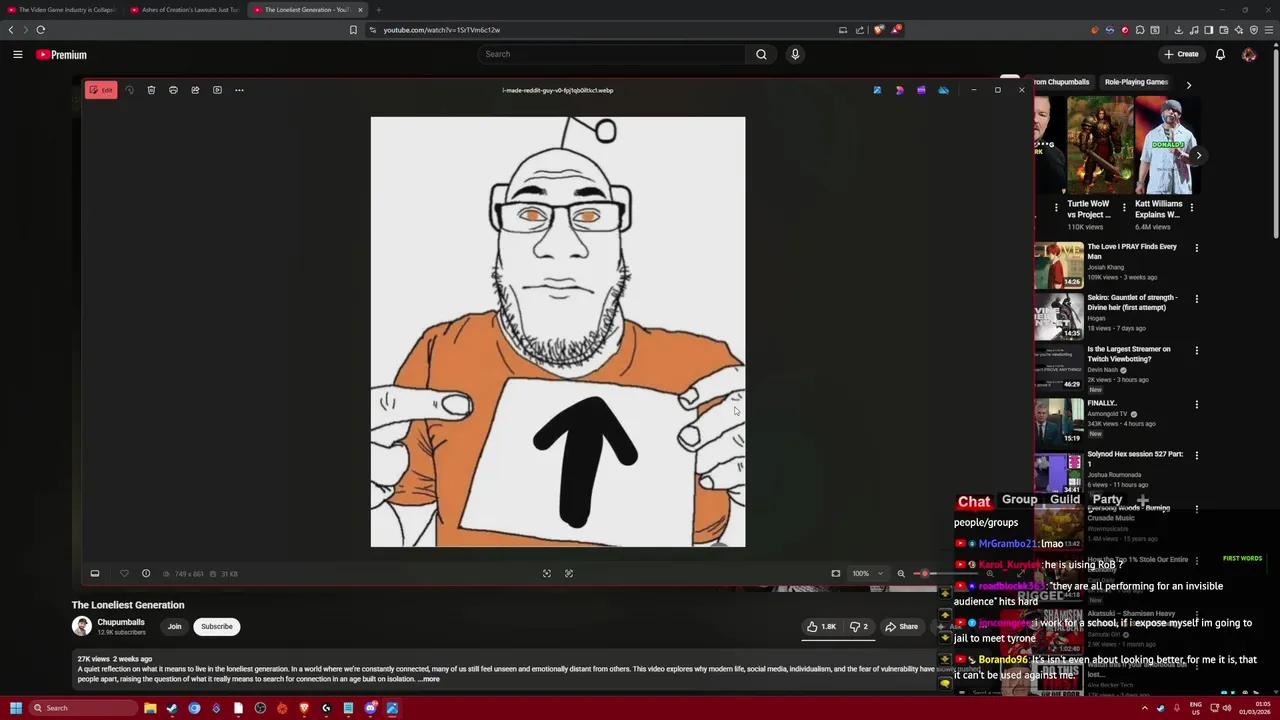Open YouTube notifications bell
1280x720 pixels.
coord(1220,54)
